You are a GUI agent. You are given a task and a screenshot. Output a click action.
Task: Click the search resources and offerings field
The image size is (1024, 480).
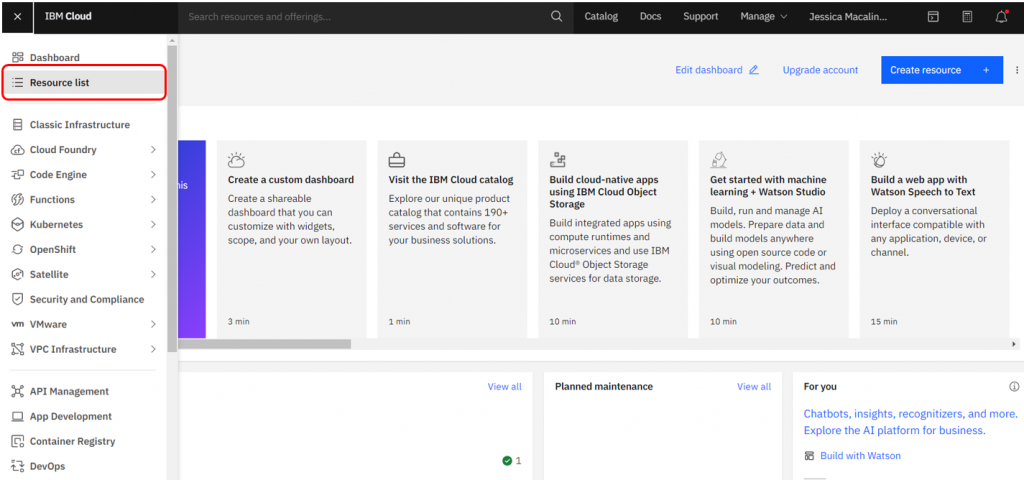click(366, 16)
